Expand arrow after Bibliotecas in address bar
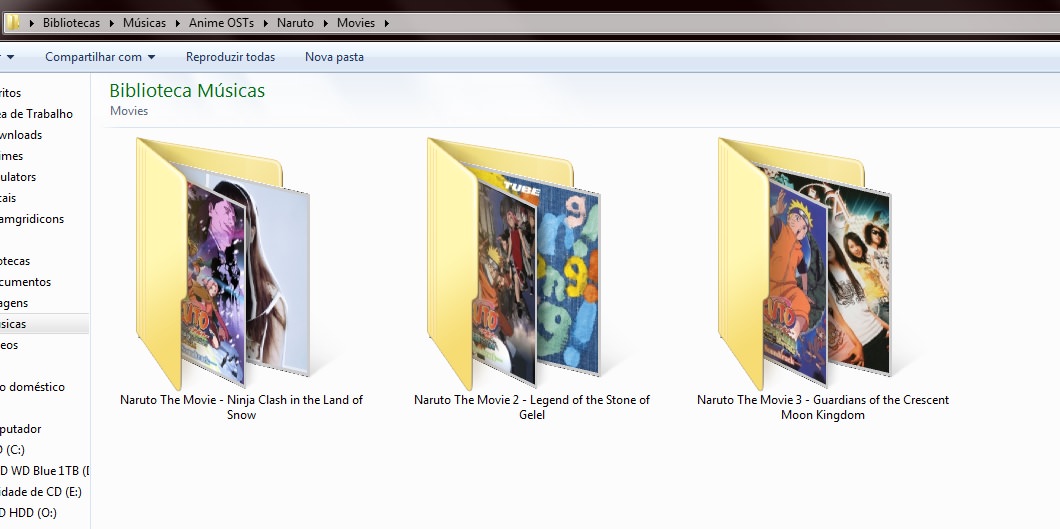Image resolution: width=1060 pixels, height=529 pixels. coord(112,23)
